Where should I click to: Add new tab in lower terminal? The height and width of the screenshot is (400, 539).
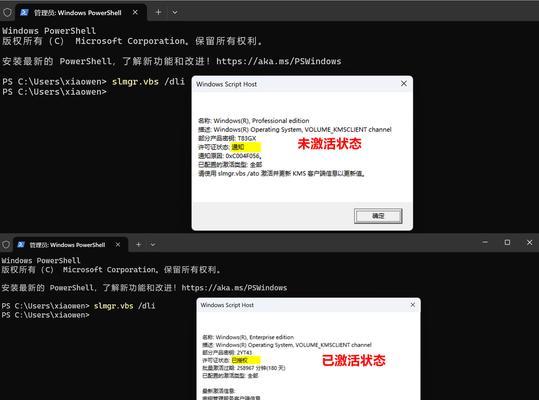[x=138, y=244]
